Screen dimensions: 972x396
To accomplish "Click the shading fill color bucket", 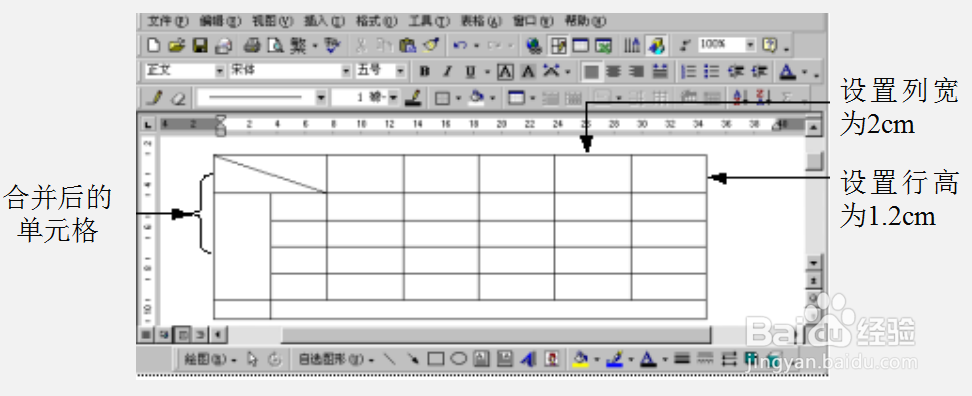I will click(477, 97).
